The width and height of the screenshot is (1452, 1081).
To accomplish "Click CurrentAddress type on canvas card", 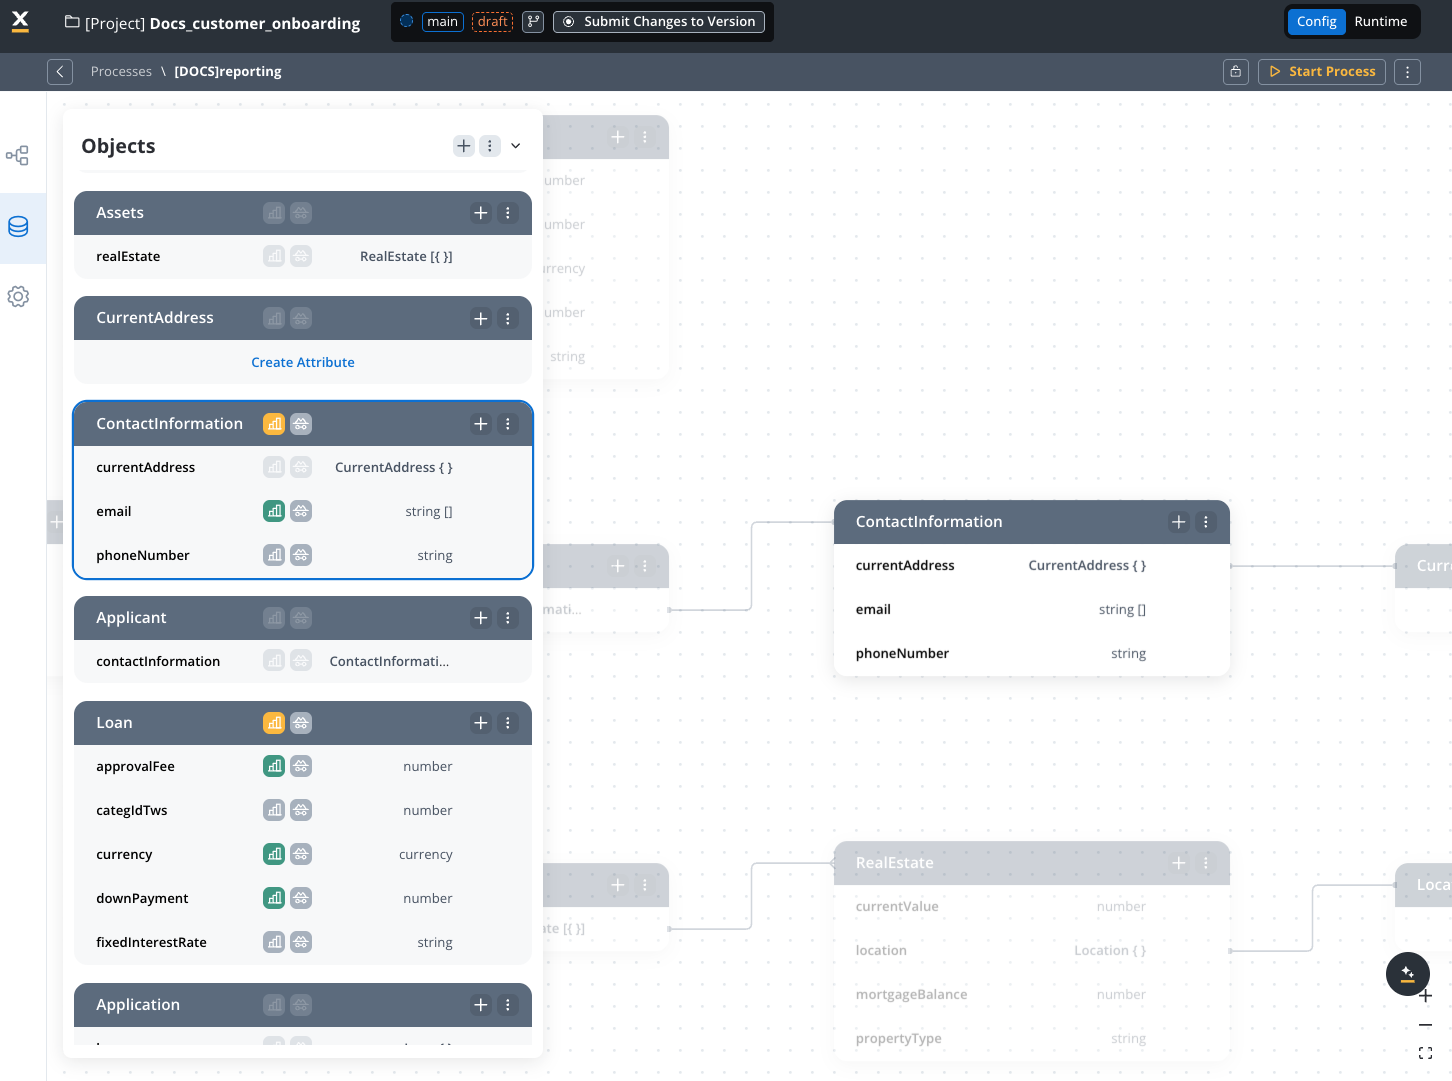I will pyautogui.click(x=1087, y=565).
